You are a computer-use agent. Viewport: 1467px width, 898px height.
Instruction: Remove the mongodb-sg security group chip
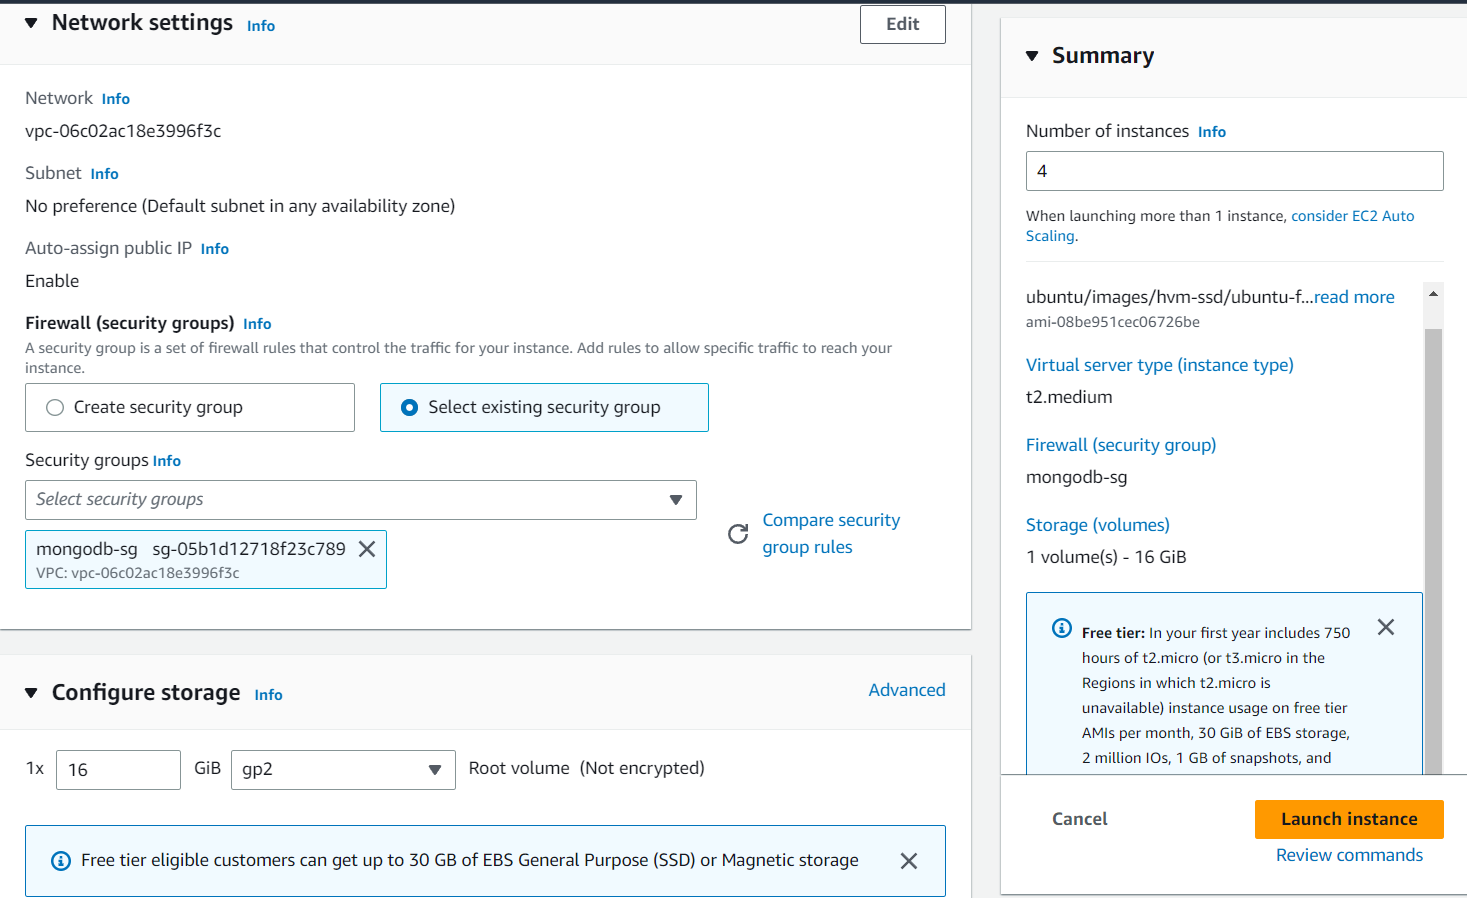(x=367, y=549)
